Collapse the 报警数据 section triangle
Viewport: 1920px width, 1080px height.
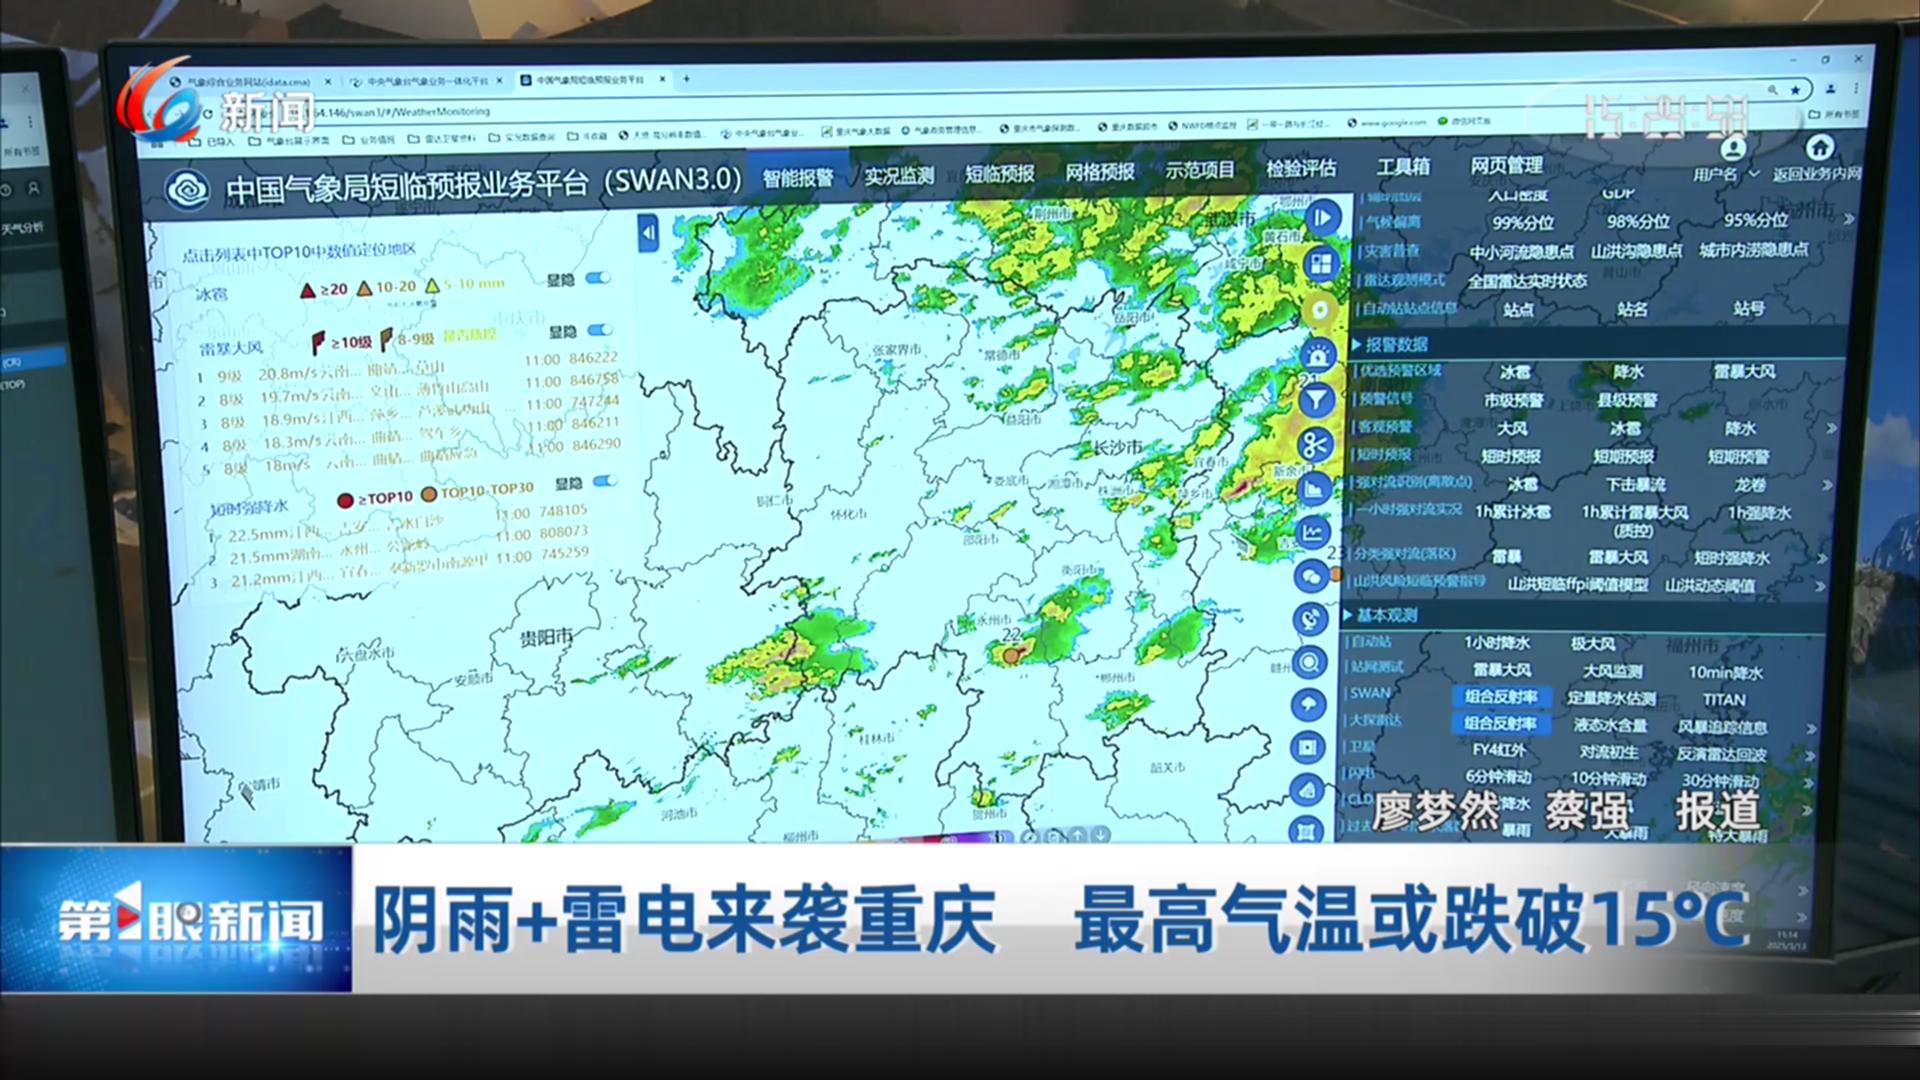point(1357,344)
